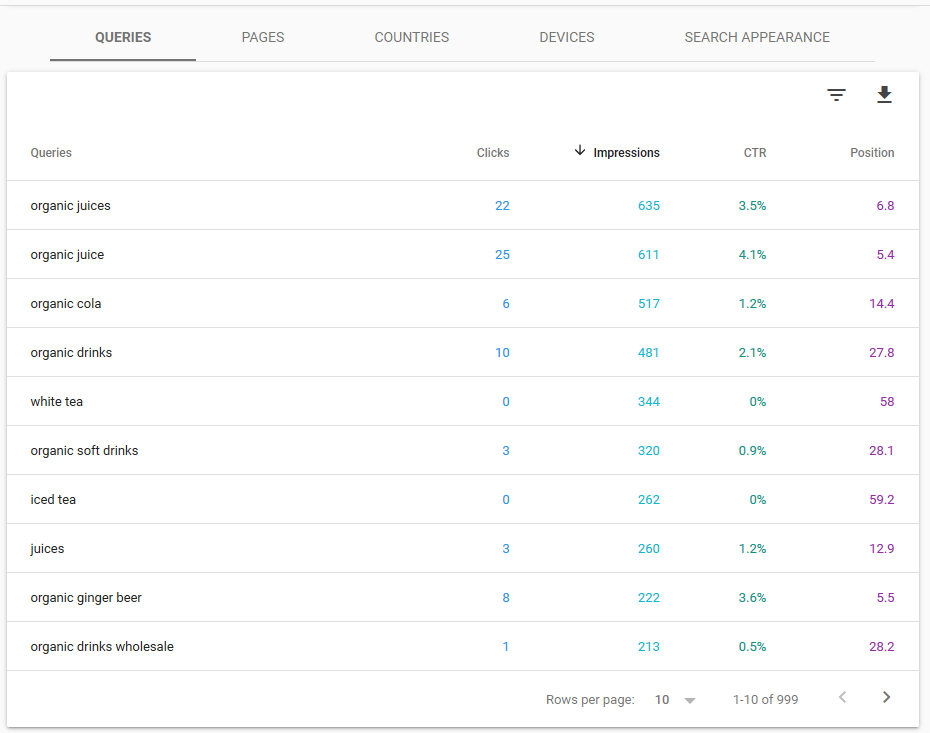Sort table by Clicks column
The height and width of the screenshot is (733, 930).
pyautogui.click(x=493, y=152)
